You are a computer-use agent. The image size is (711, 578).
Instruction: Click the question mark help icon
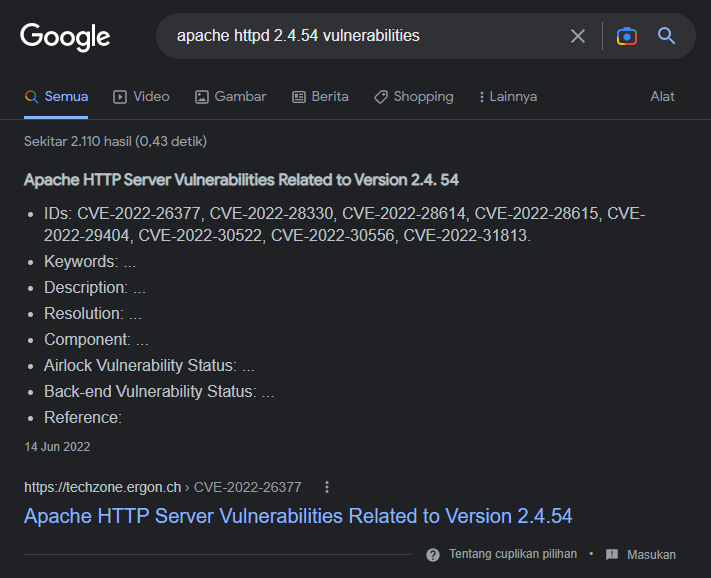pyautogui.click(x=433, y=554)
